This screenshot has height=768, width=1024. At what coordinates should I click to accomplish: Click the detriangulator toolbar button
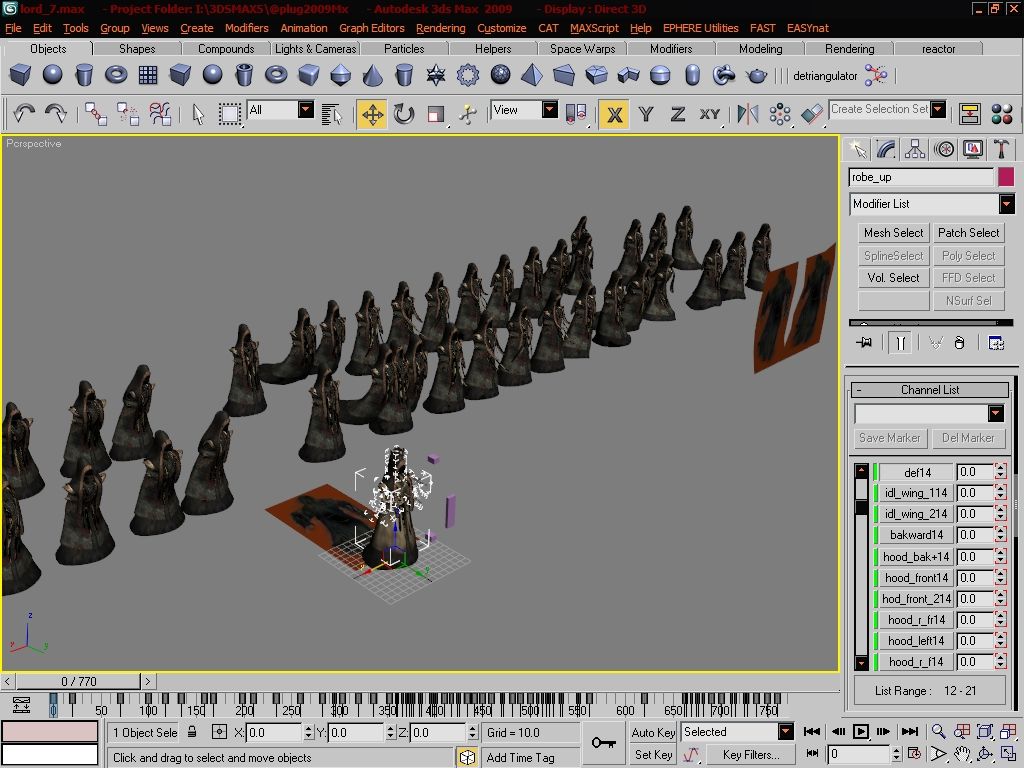click(825, 76)
